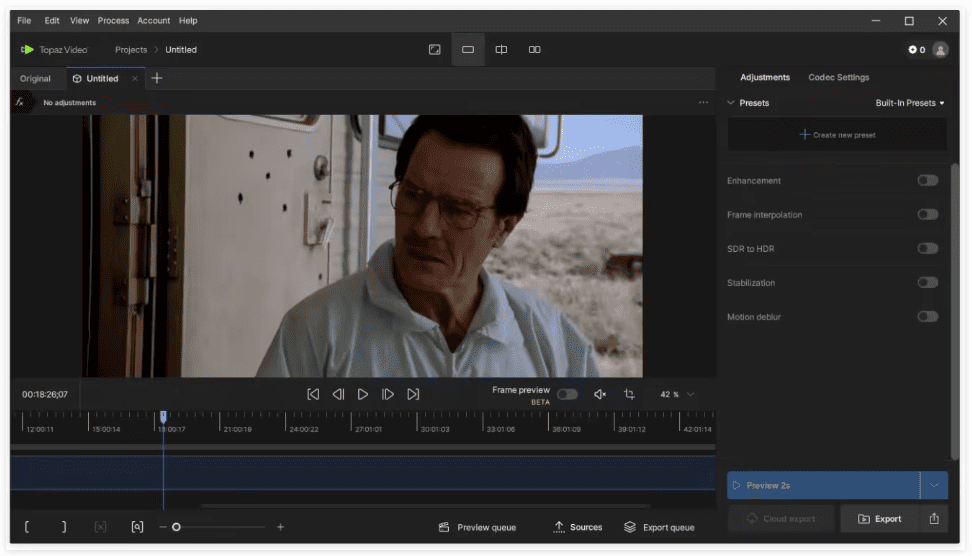The width and height of the screenshot is (972, 556).
Task: Close the Untitled tab
Action: (x=135, y=79)
